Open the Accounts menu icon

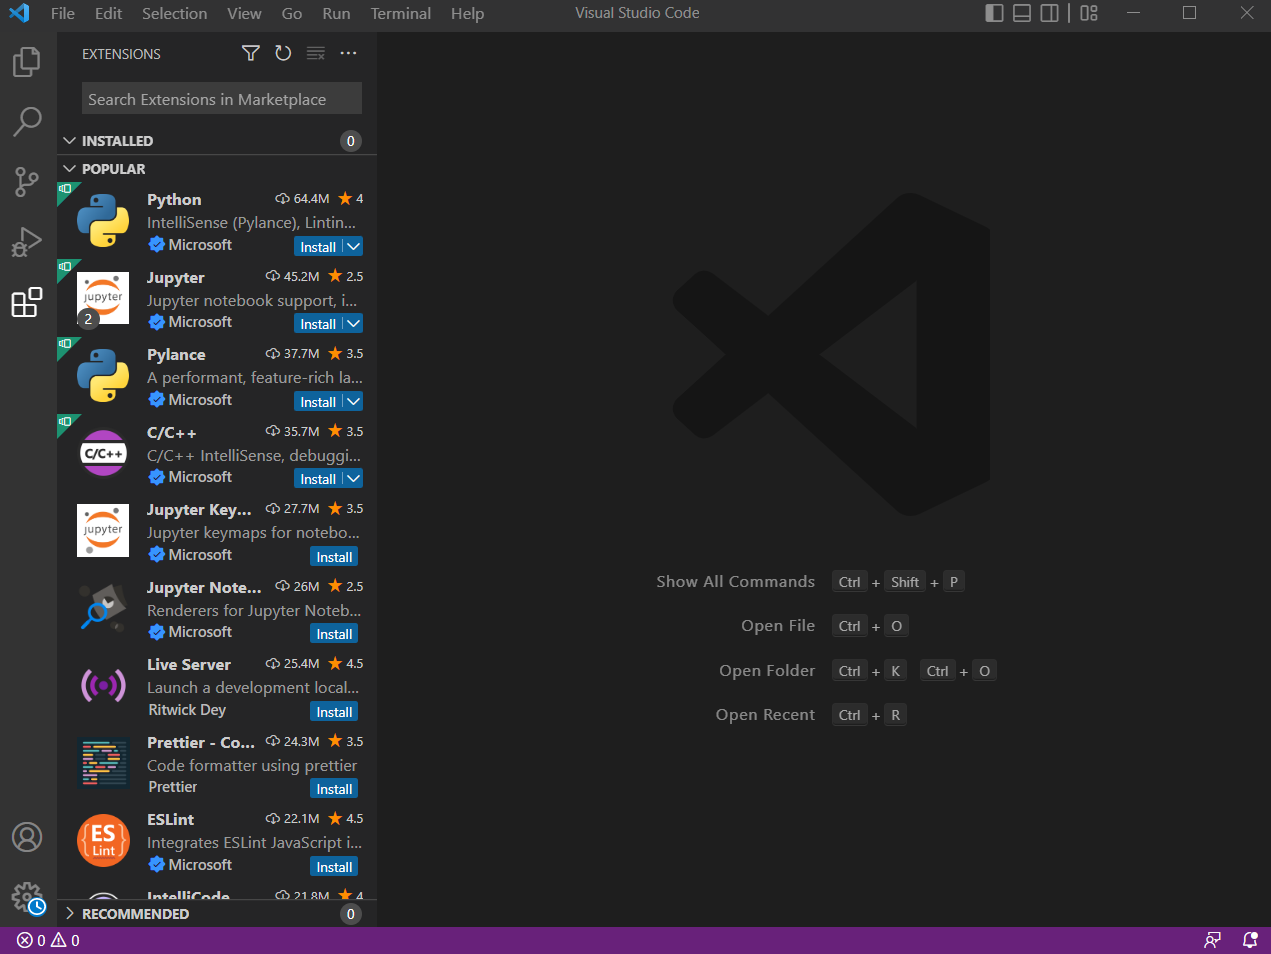27,837
